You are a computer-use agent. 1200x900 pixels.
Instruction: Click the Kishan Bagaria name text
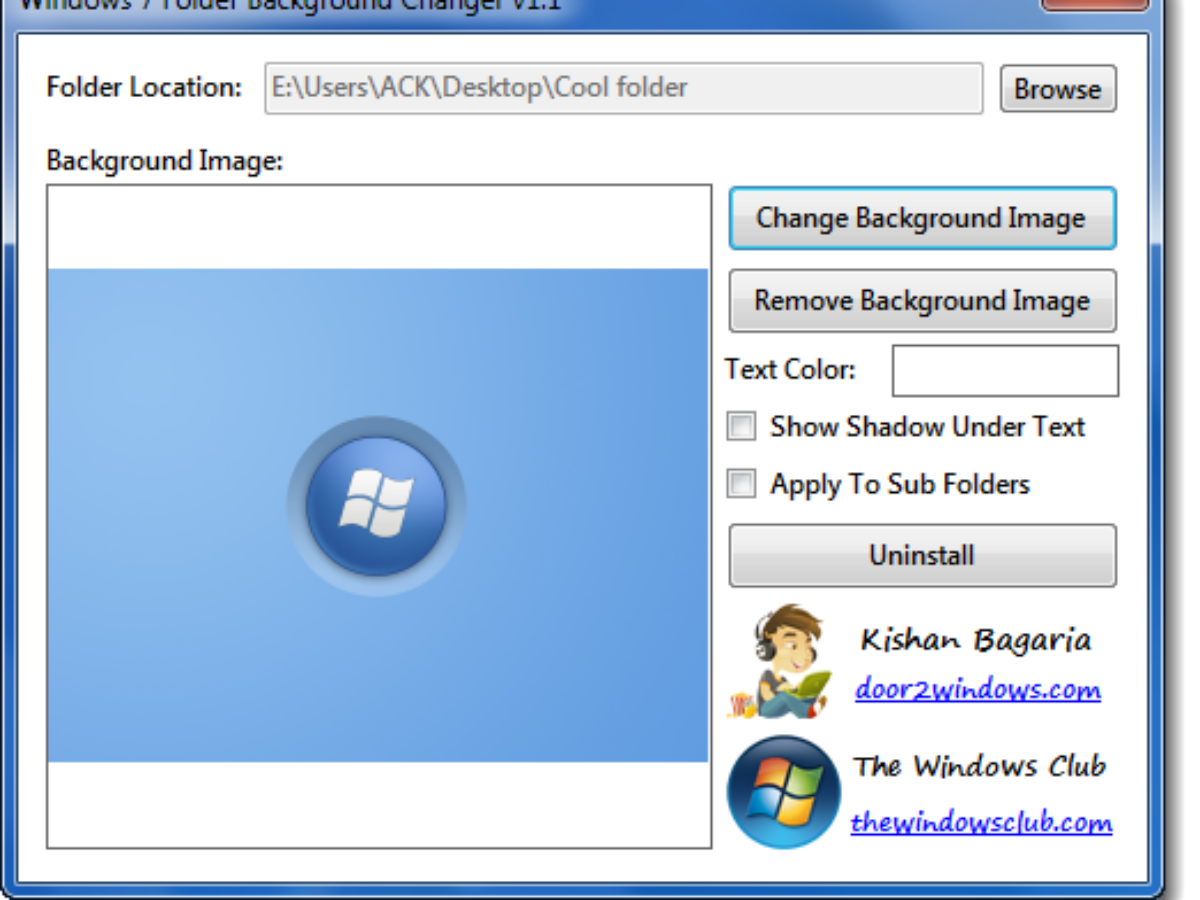(x=975, y=639)
